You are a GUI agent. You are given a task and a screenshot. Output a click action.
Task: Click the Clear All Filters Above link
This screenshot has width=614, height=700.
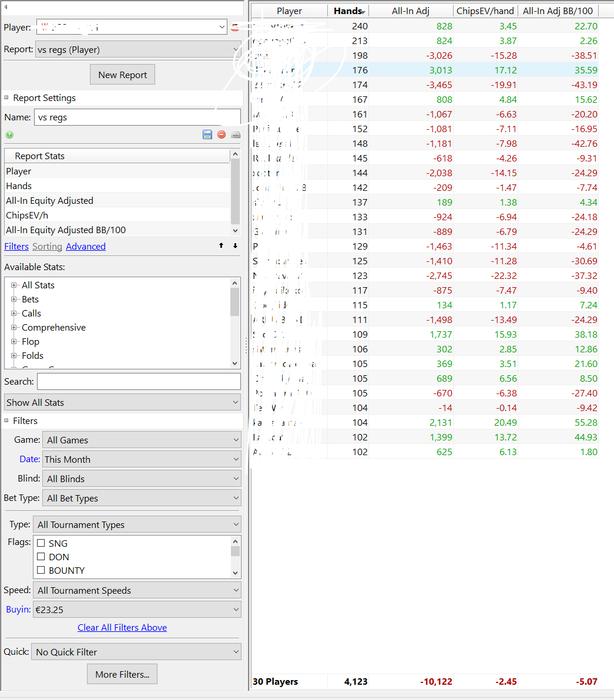(x=122, y=627)
